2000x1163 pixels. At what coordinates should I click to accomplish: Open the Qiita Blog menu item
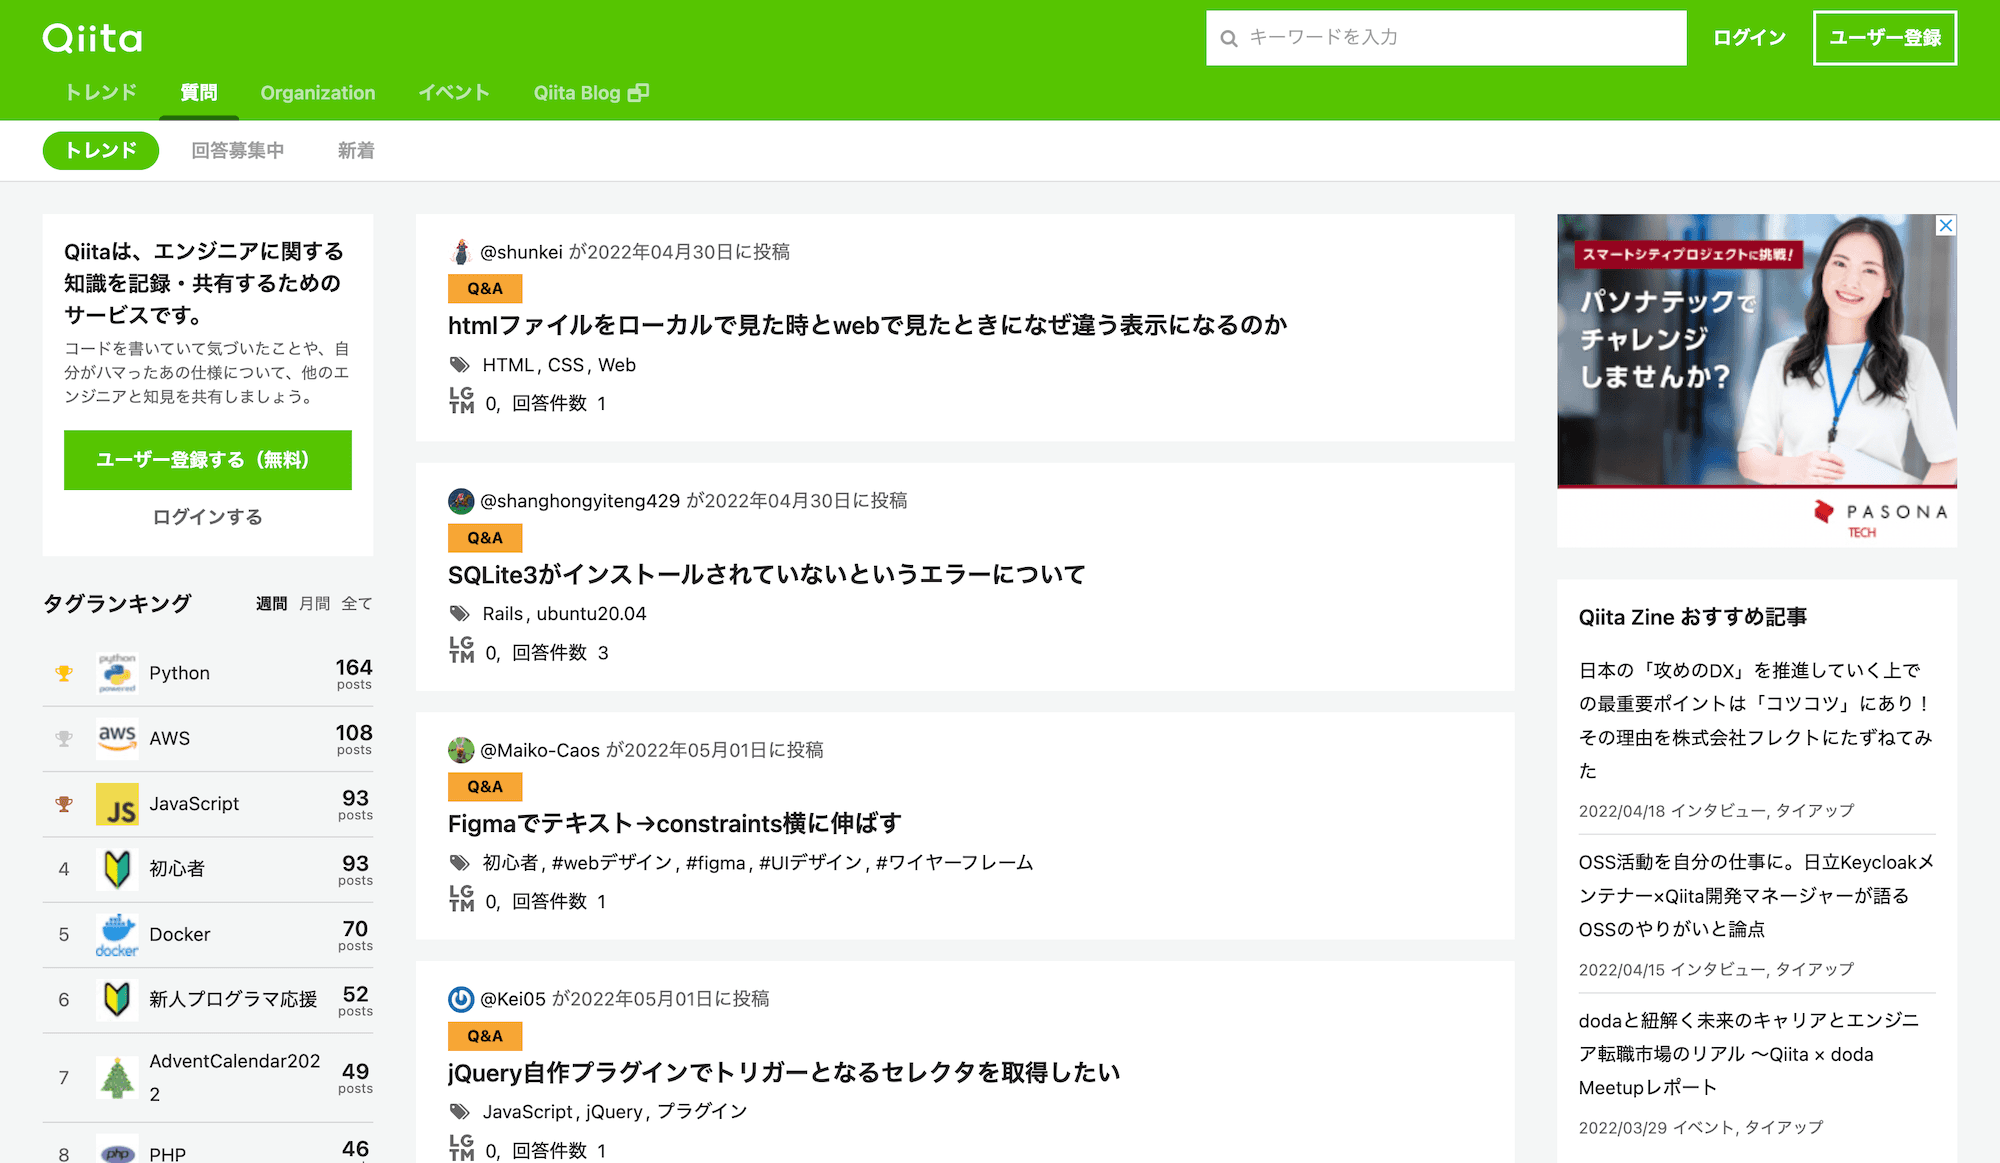(591, 93)
